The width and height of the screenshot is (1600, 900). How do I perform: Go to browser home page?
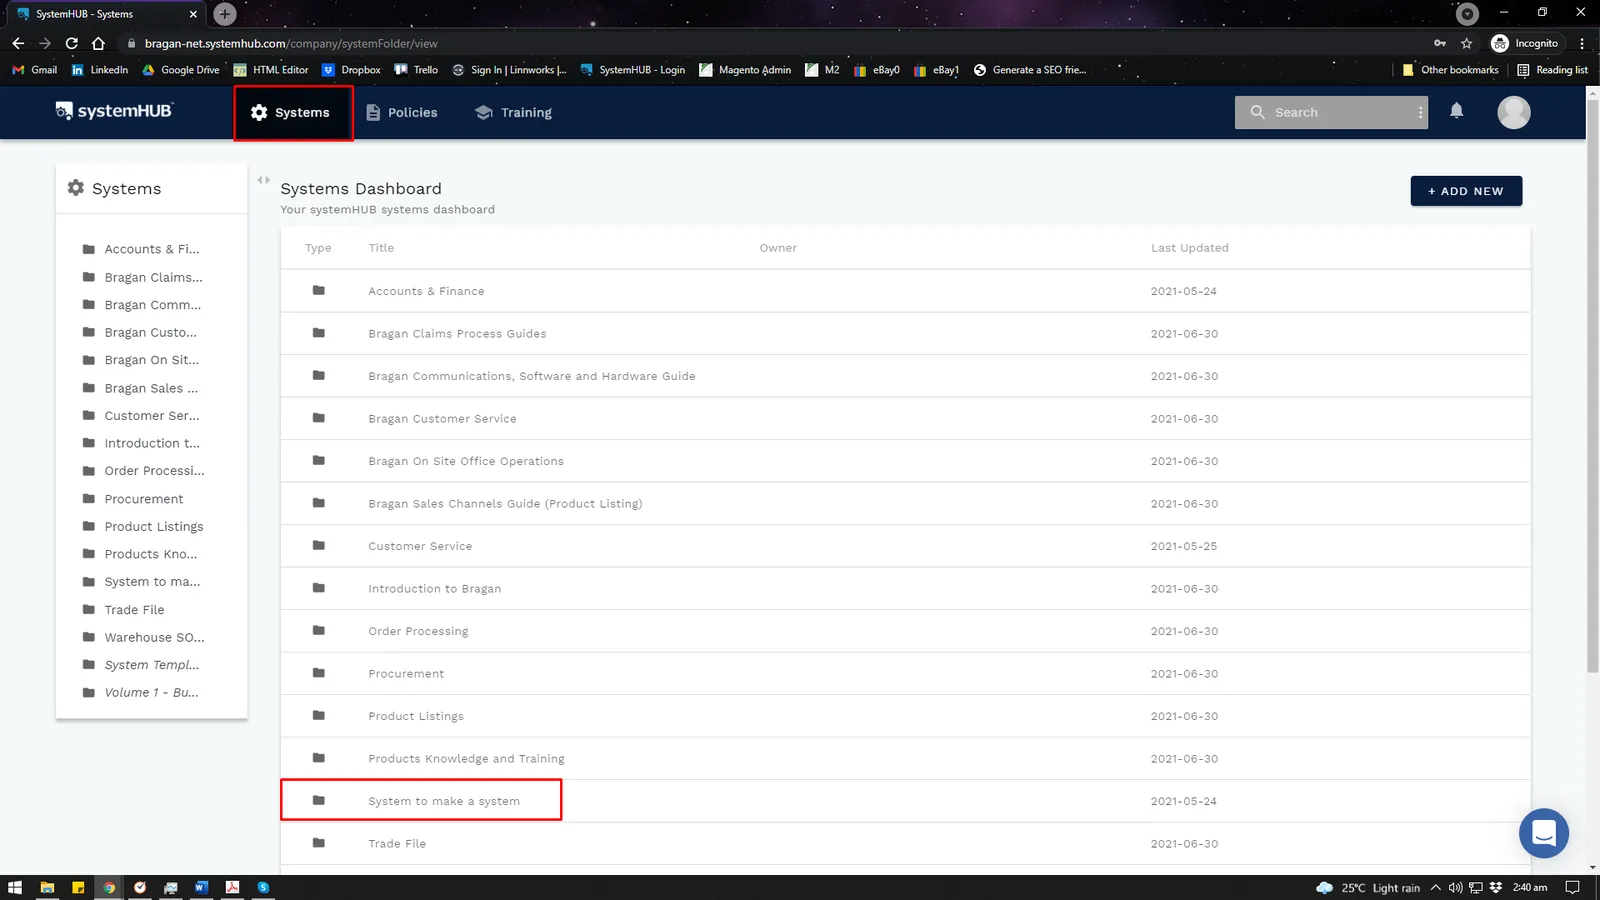(98, 43)
